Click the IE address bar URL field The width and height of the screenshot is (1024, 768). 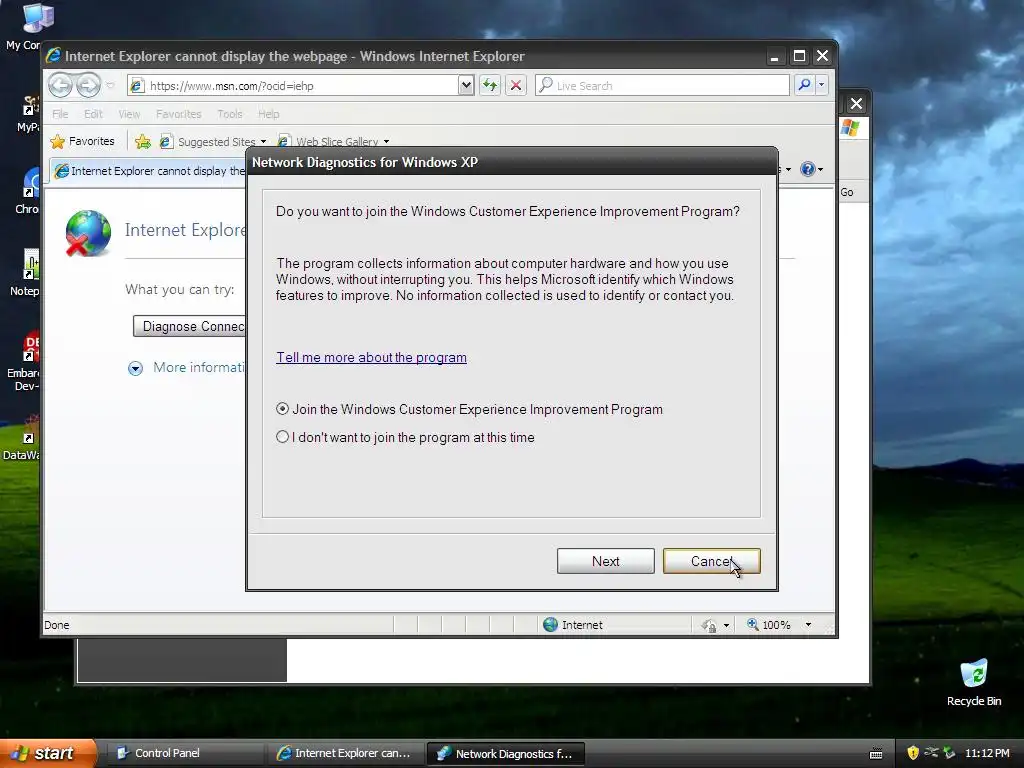(293, 86)
